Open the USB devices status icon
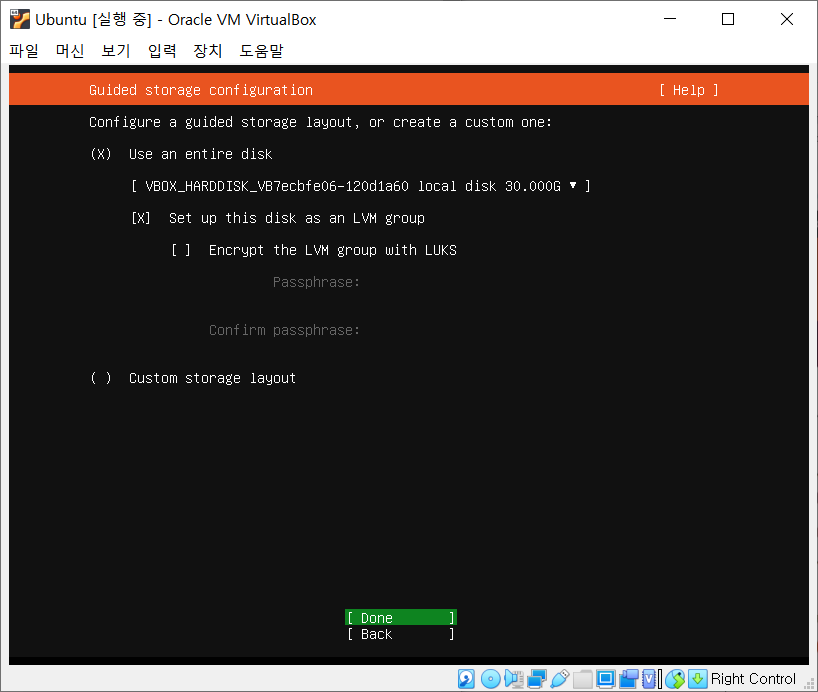Screen dimensions: 818x692 (560, 678)
